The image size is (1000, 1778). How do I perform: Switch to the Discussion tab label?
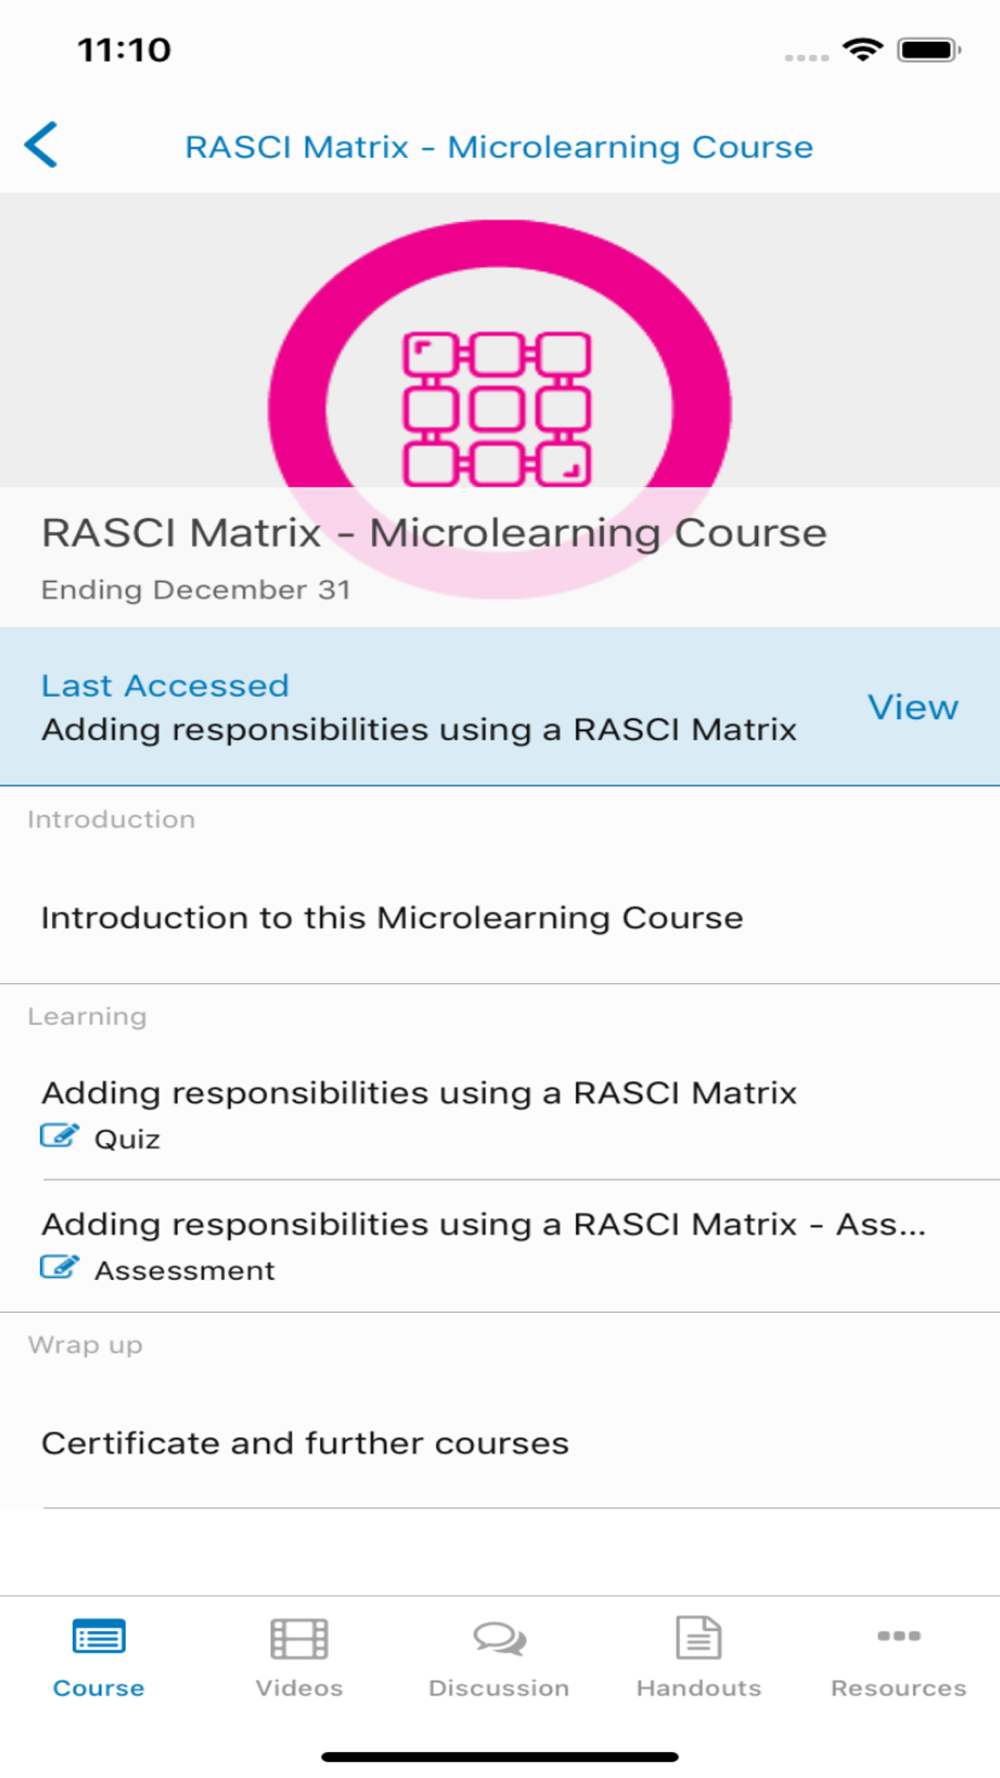(x=499, y=1688)
